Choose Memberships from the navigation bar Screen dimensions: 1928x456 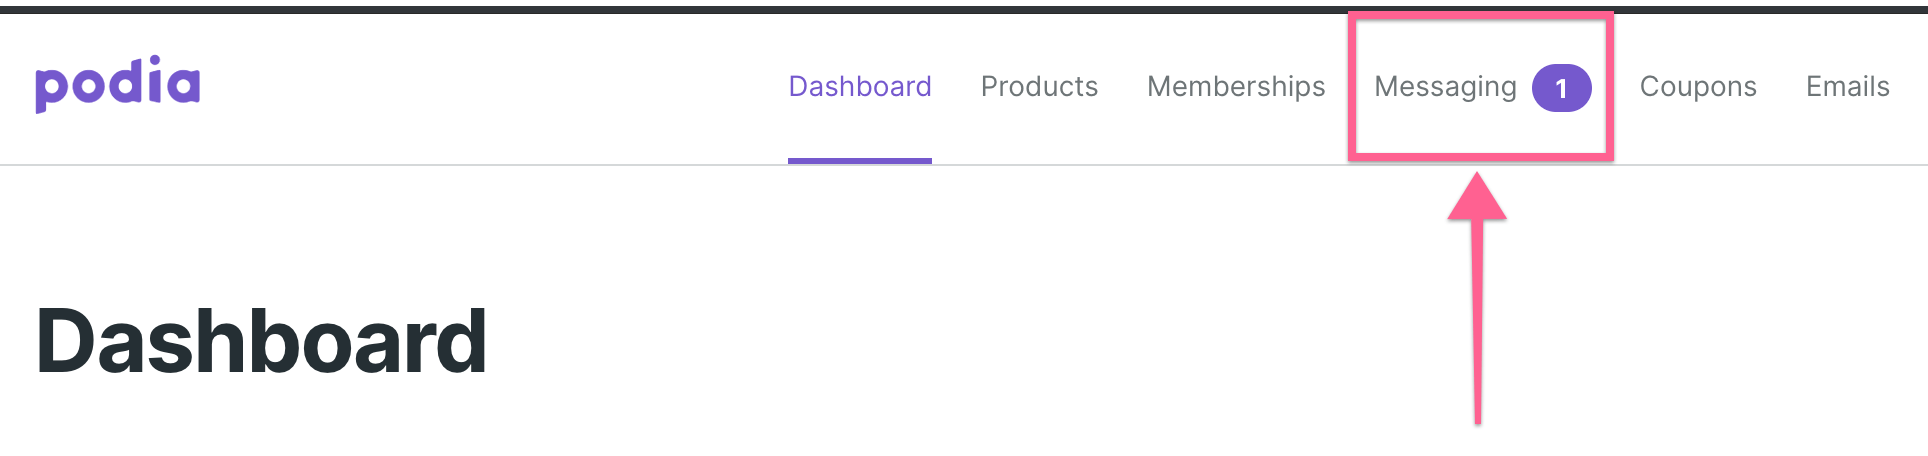click(x=1236, y=87)
